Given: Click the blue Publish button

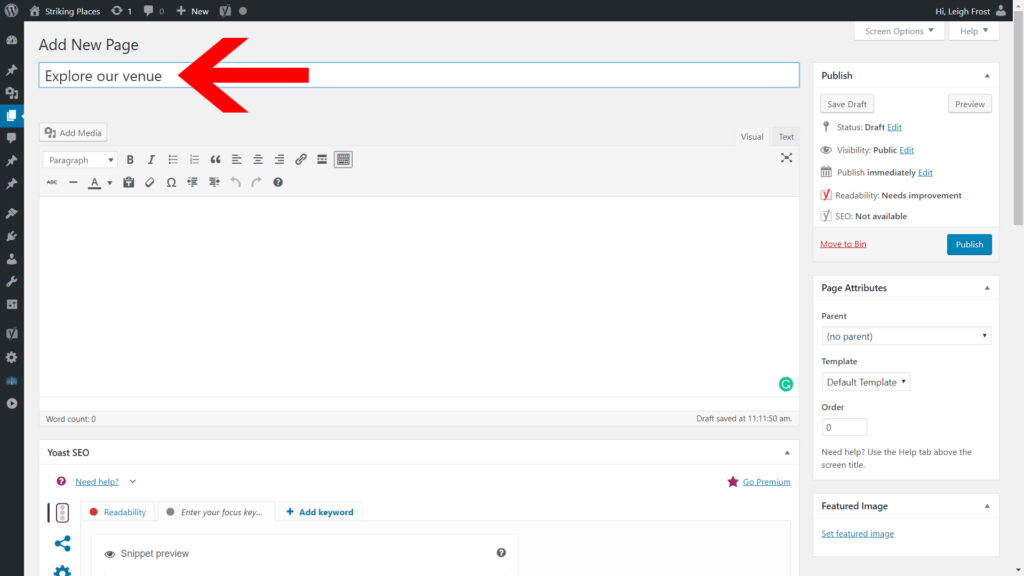Looking at the screenshot, I should 969,244.
